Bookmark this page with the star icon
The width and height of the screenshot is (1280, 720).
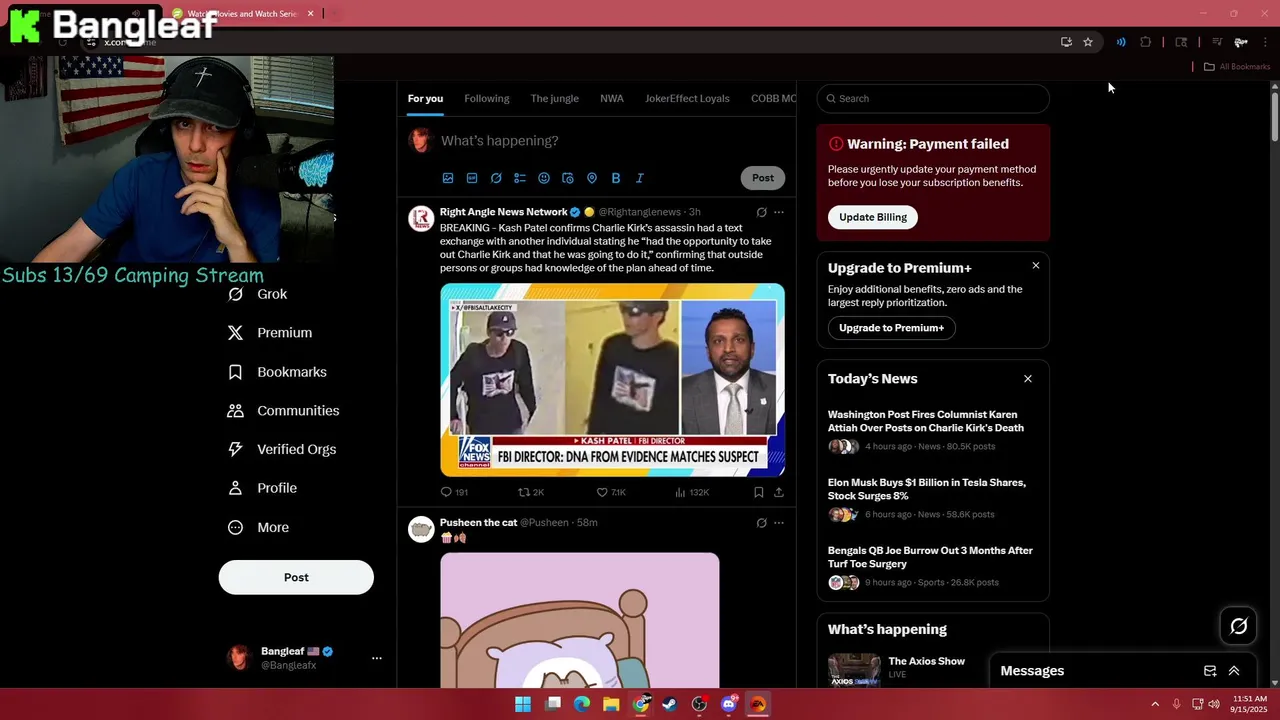pyautogui.click(x=1088, y=42)
